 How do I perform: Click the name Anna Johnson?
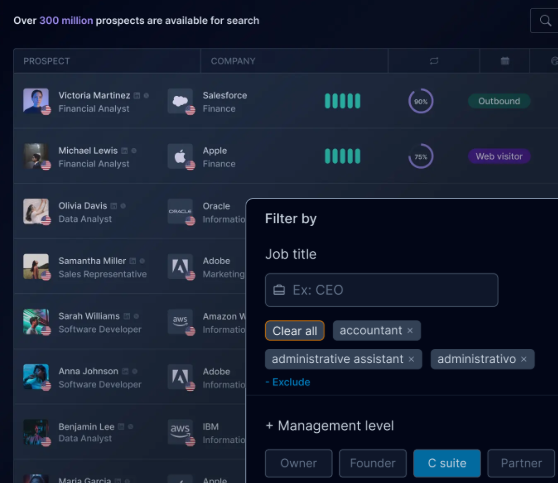(x=88, y=371)
